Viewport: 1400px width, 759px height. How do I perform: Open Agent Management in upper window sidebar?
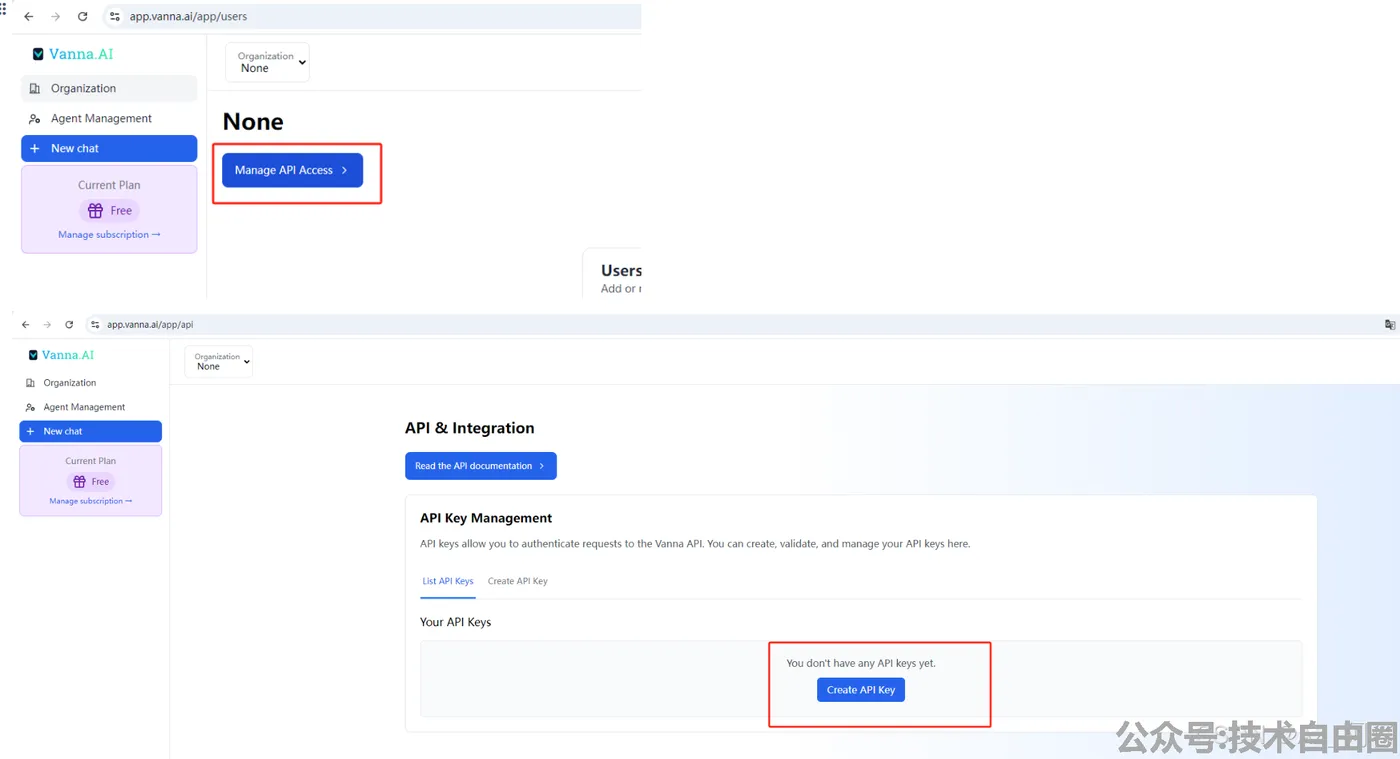pos(109,118)
